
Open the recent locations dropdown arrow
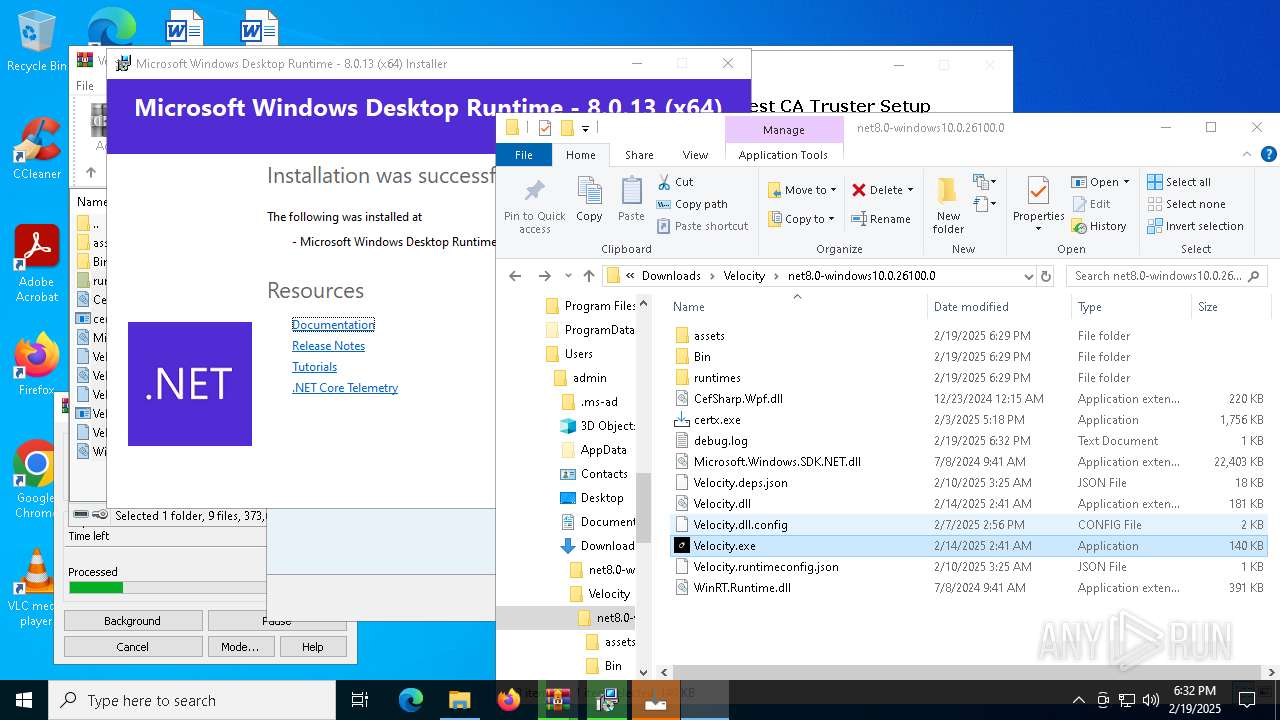point(567,276)
